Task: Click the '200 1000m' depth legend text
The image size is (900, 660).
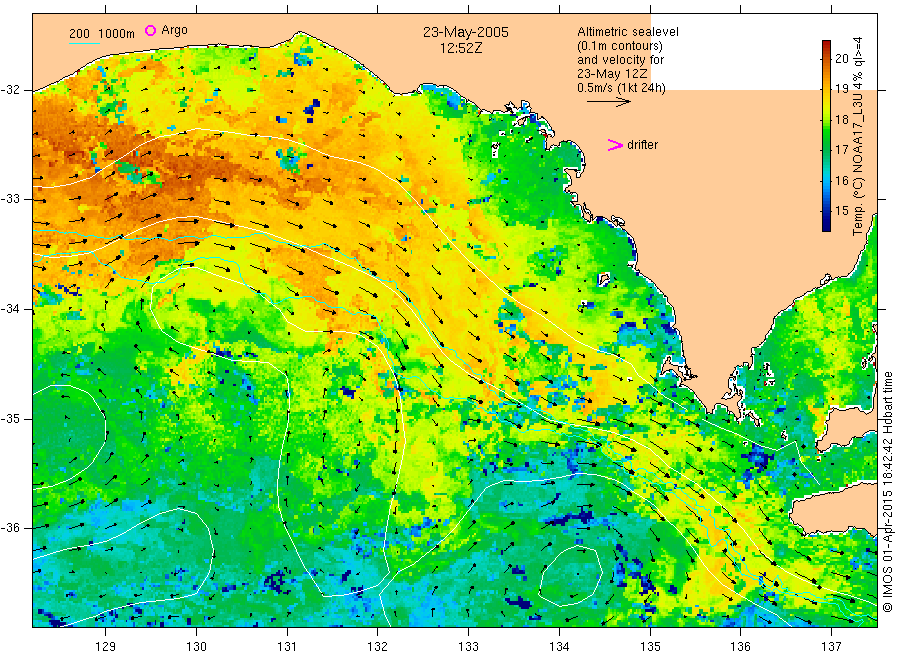Action: pos(102,34)
